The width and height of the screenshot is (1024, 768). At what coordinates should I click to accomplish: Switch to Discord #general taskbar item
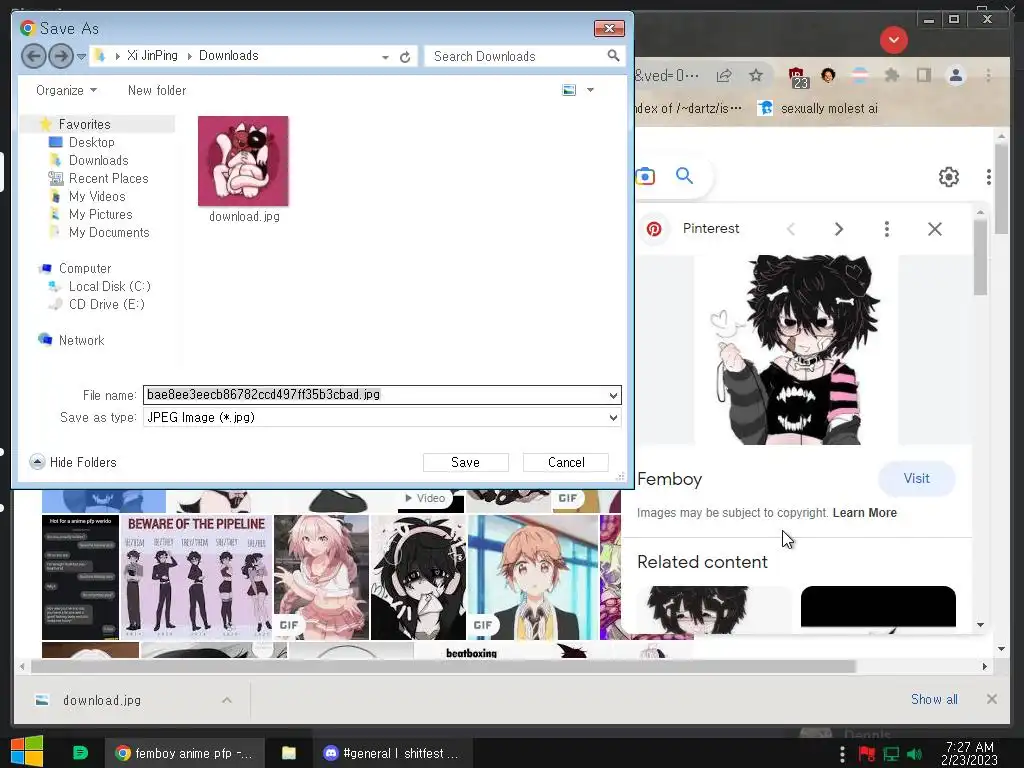coord(392,754)
